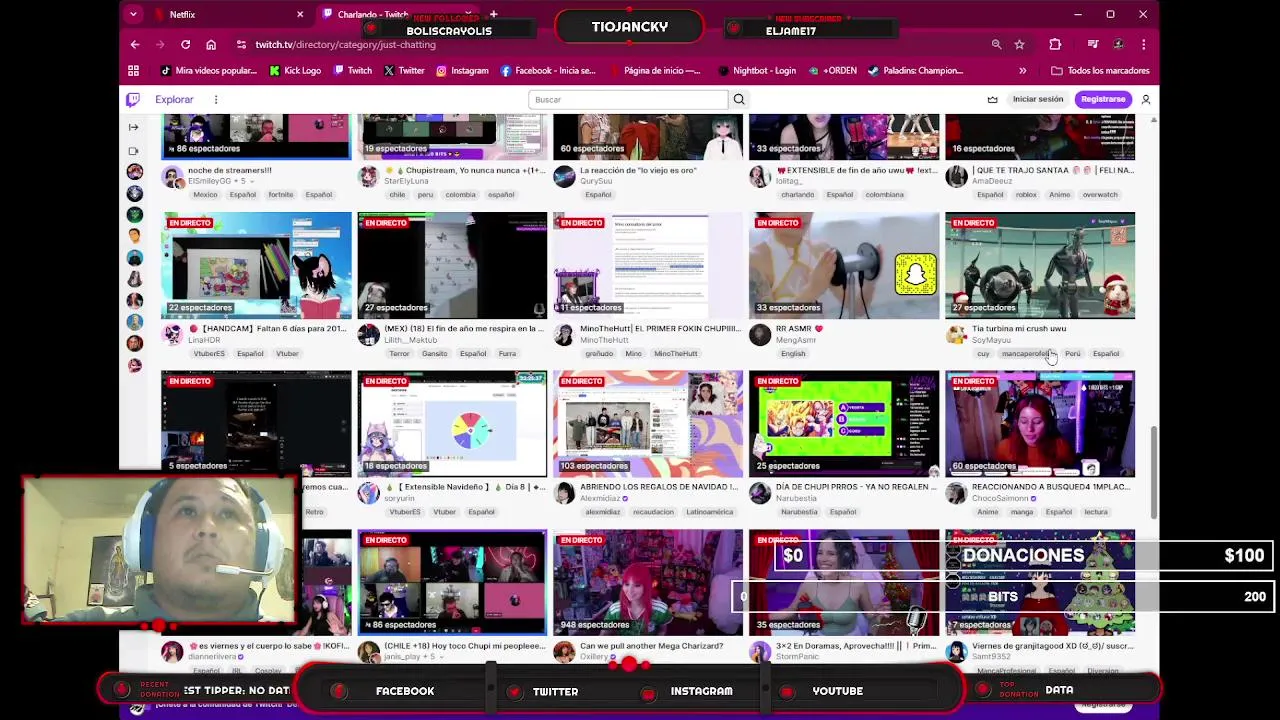Select the roblox tag under AmaDeeuz
Screen dimensions: 1280x720
[x=1026, y=194]
